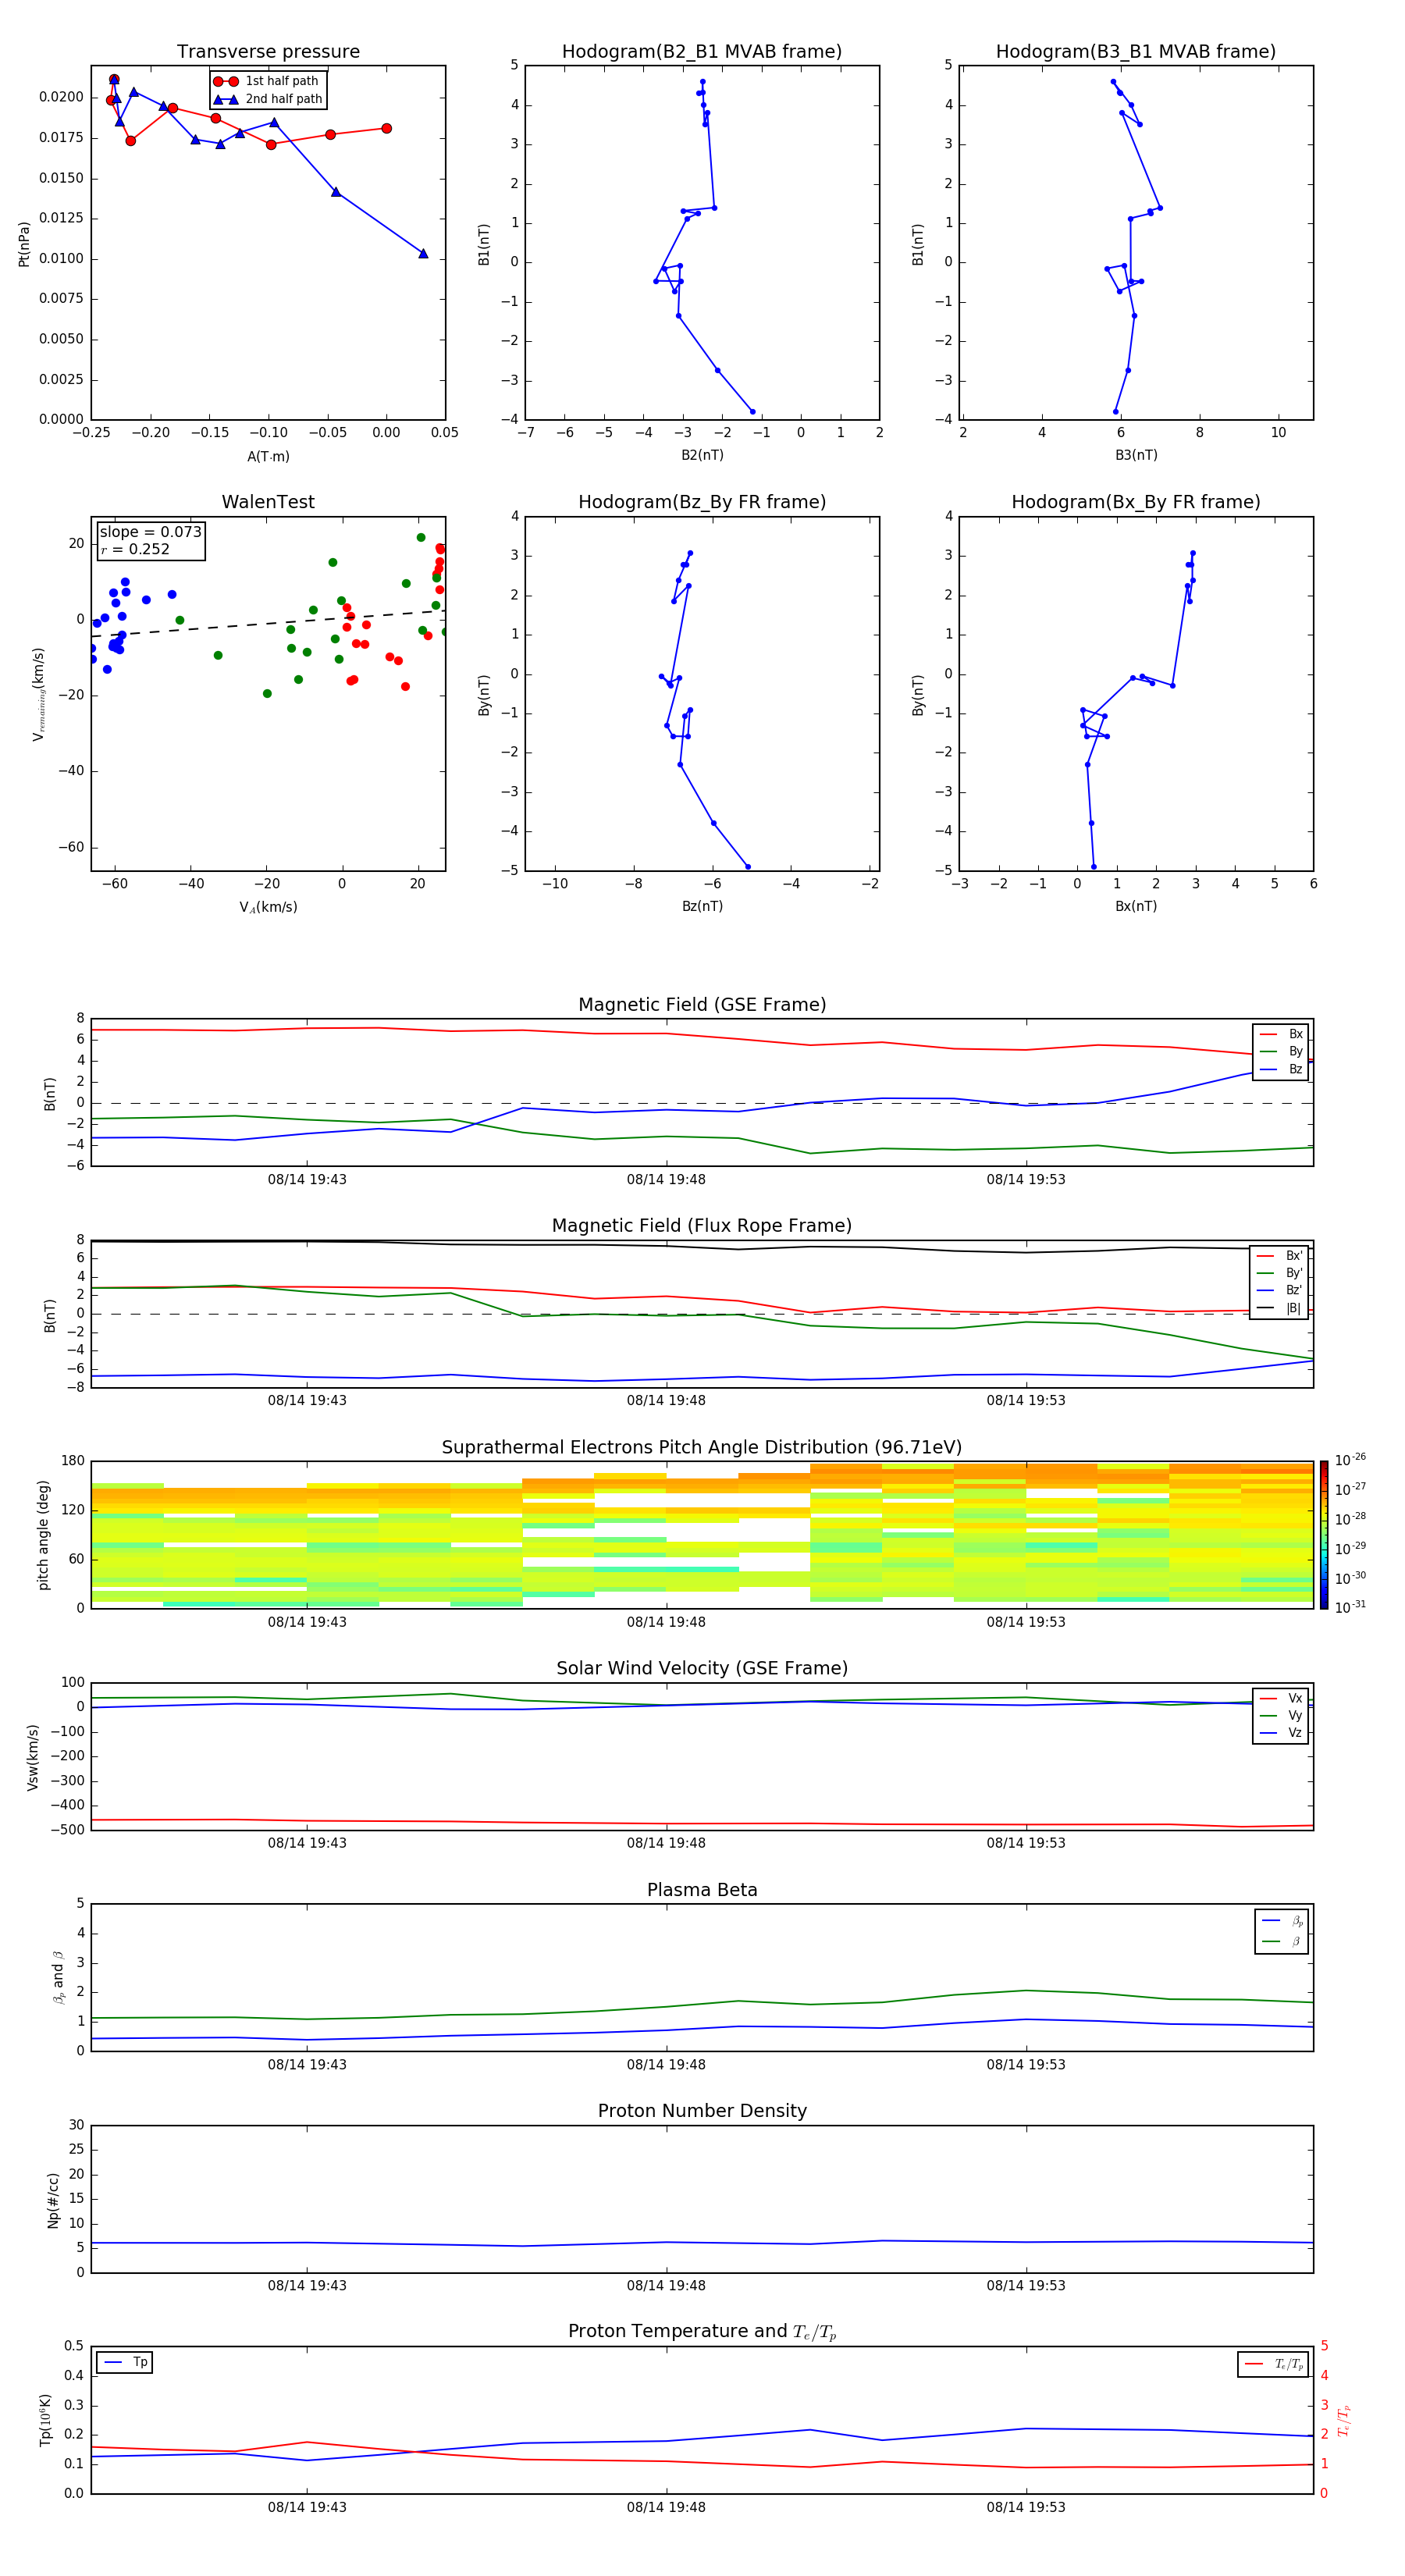Click the 'Magnetic Field (GSE Frame)' title
The width and height of the screenshot is (1405, 2576).
702,1005
